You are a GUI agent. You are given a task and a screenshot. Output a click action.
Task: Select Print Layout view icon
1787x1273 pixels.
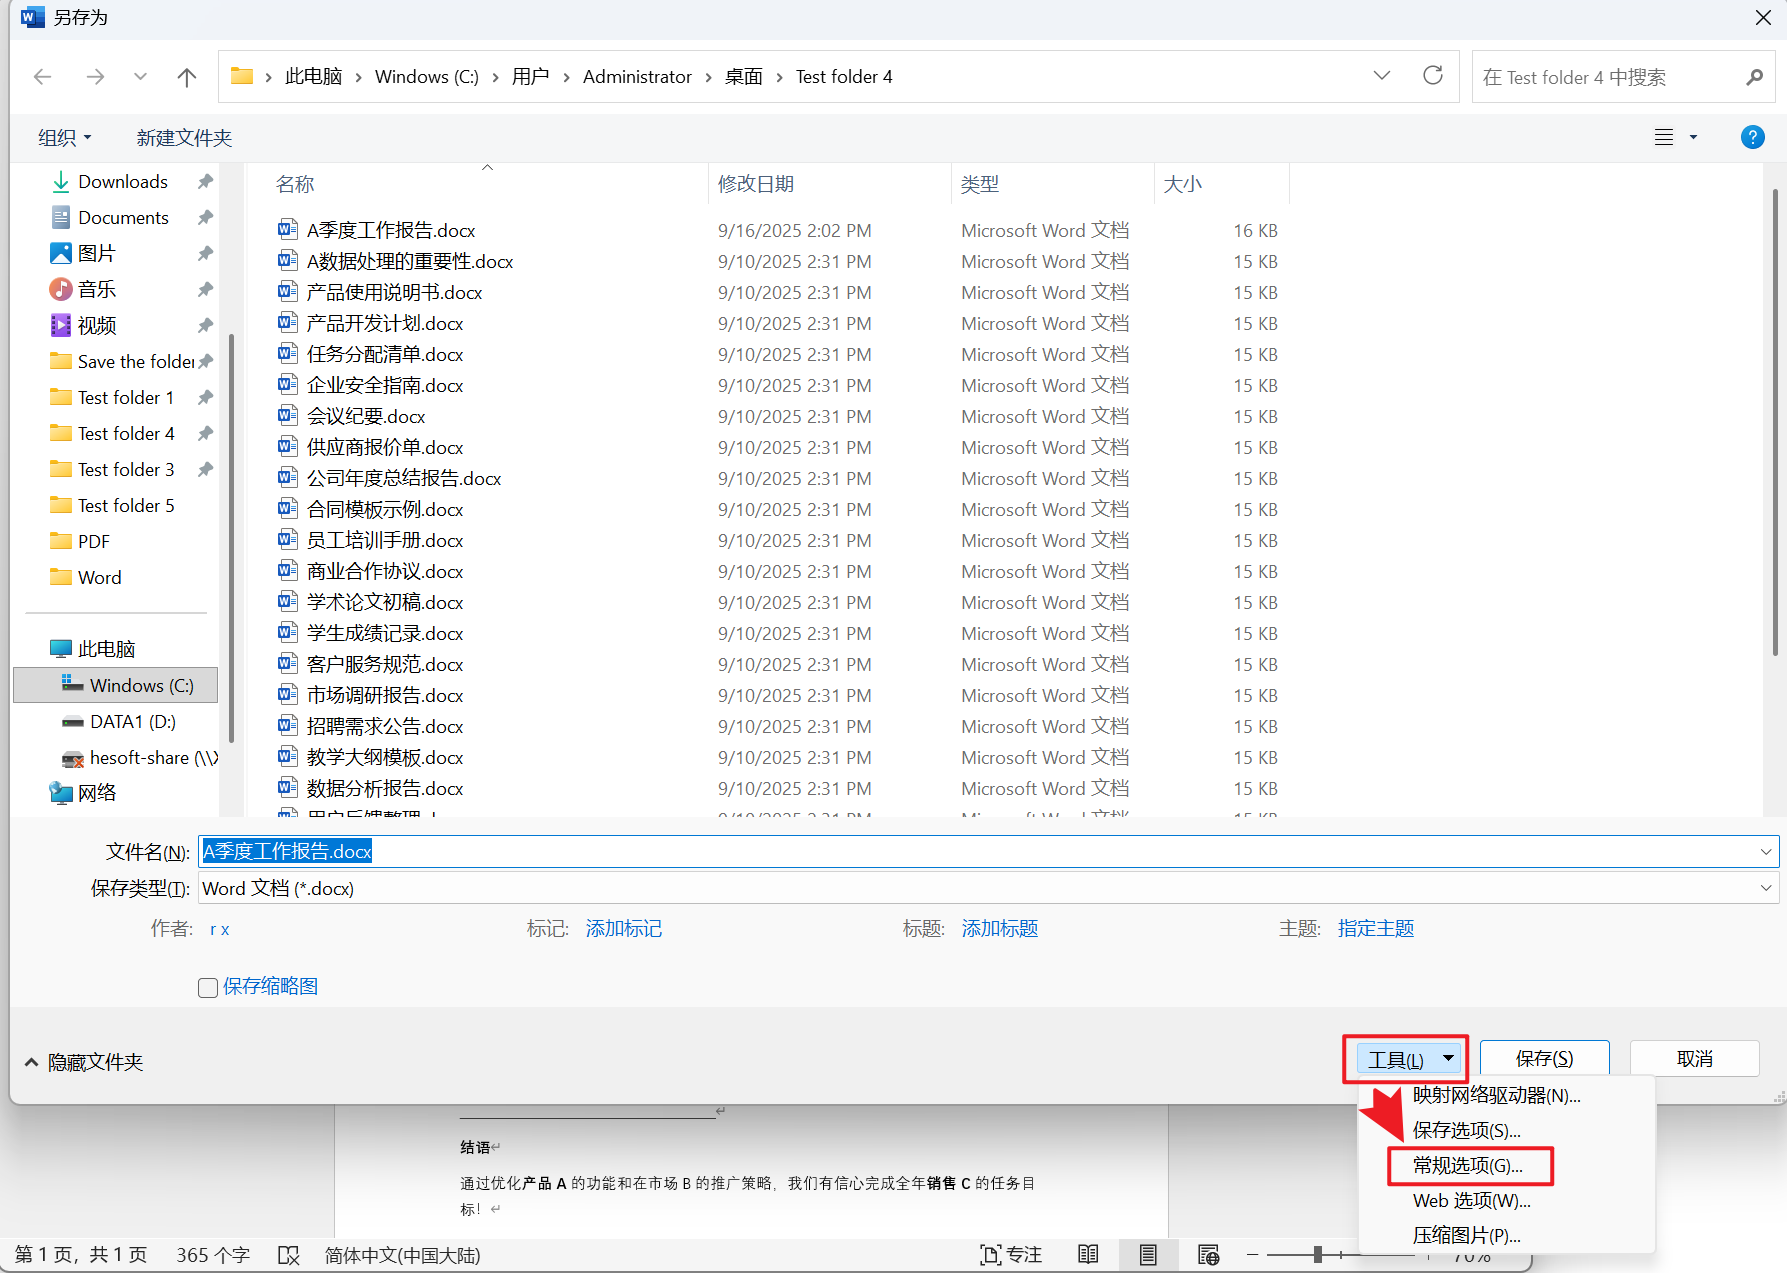point(1148,1254)
